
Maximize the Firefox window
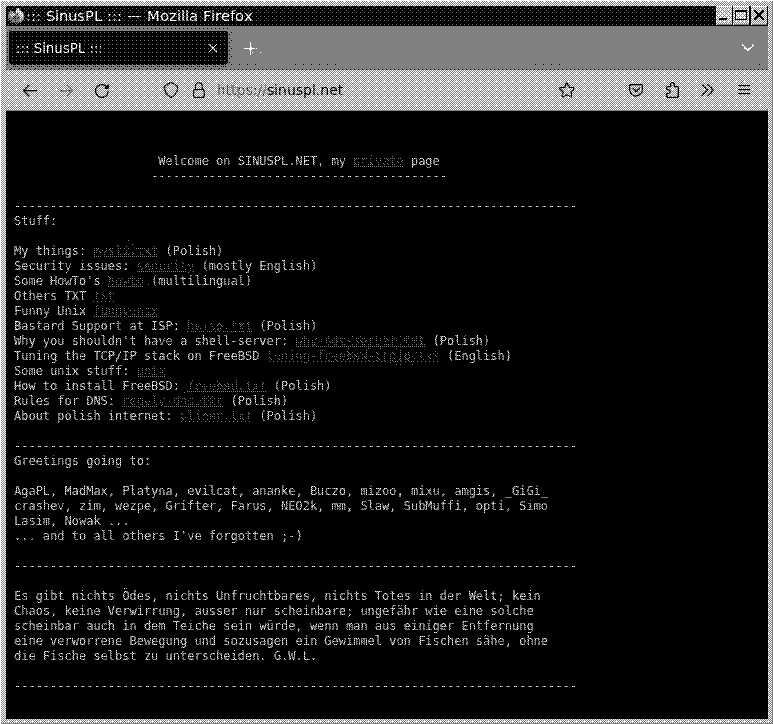[740, 16]
